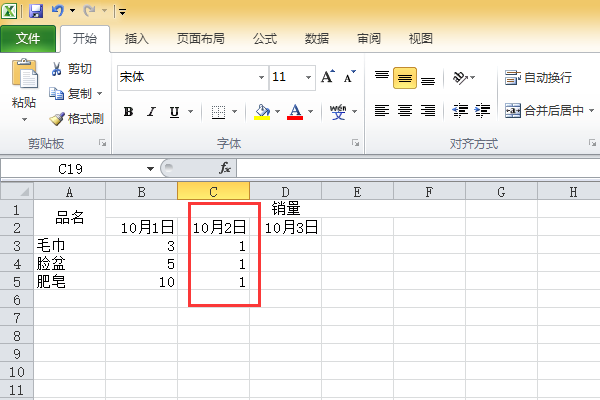This screenshot has width=600, height=400.
Task: Switch to the 页面布局 Page Layout tab
Action: pyautogui.click(x=201, y=38)
